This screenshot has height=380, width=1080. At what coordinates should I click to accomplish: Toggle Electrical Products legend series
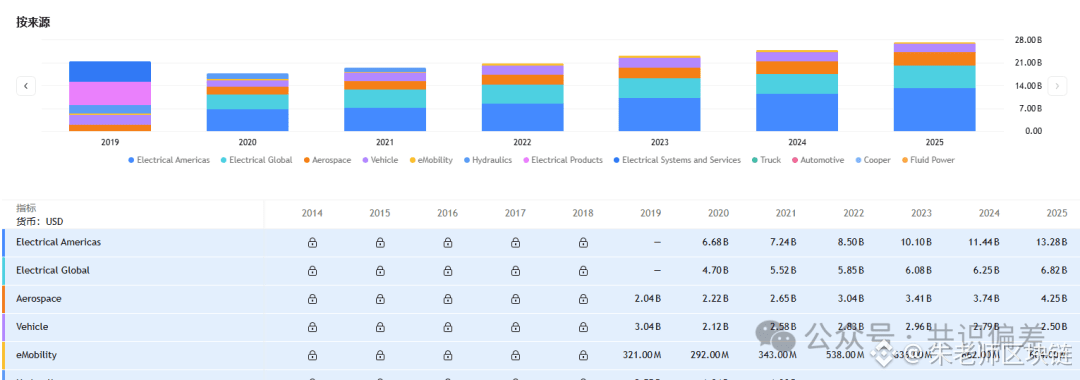tap(562, 160)
